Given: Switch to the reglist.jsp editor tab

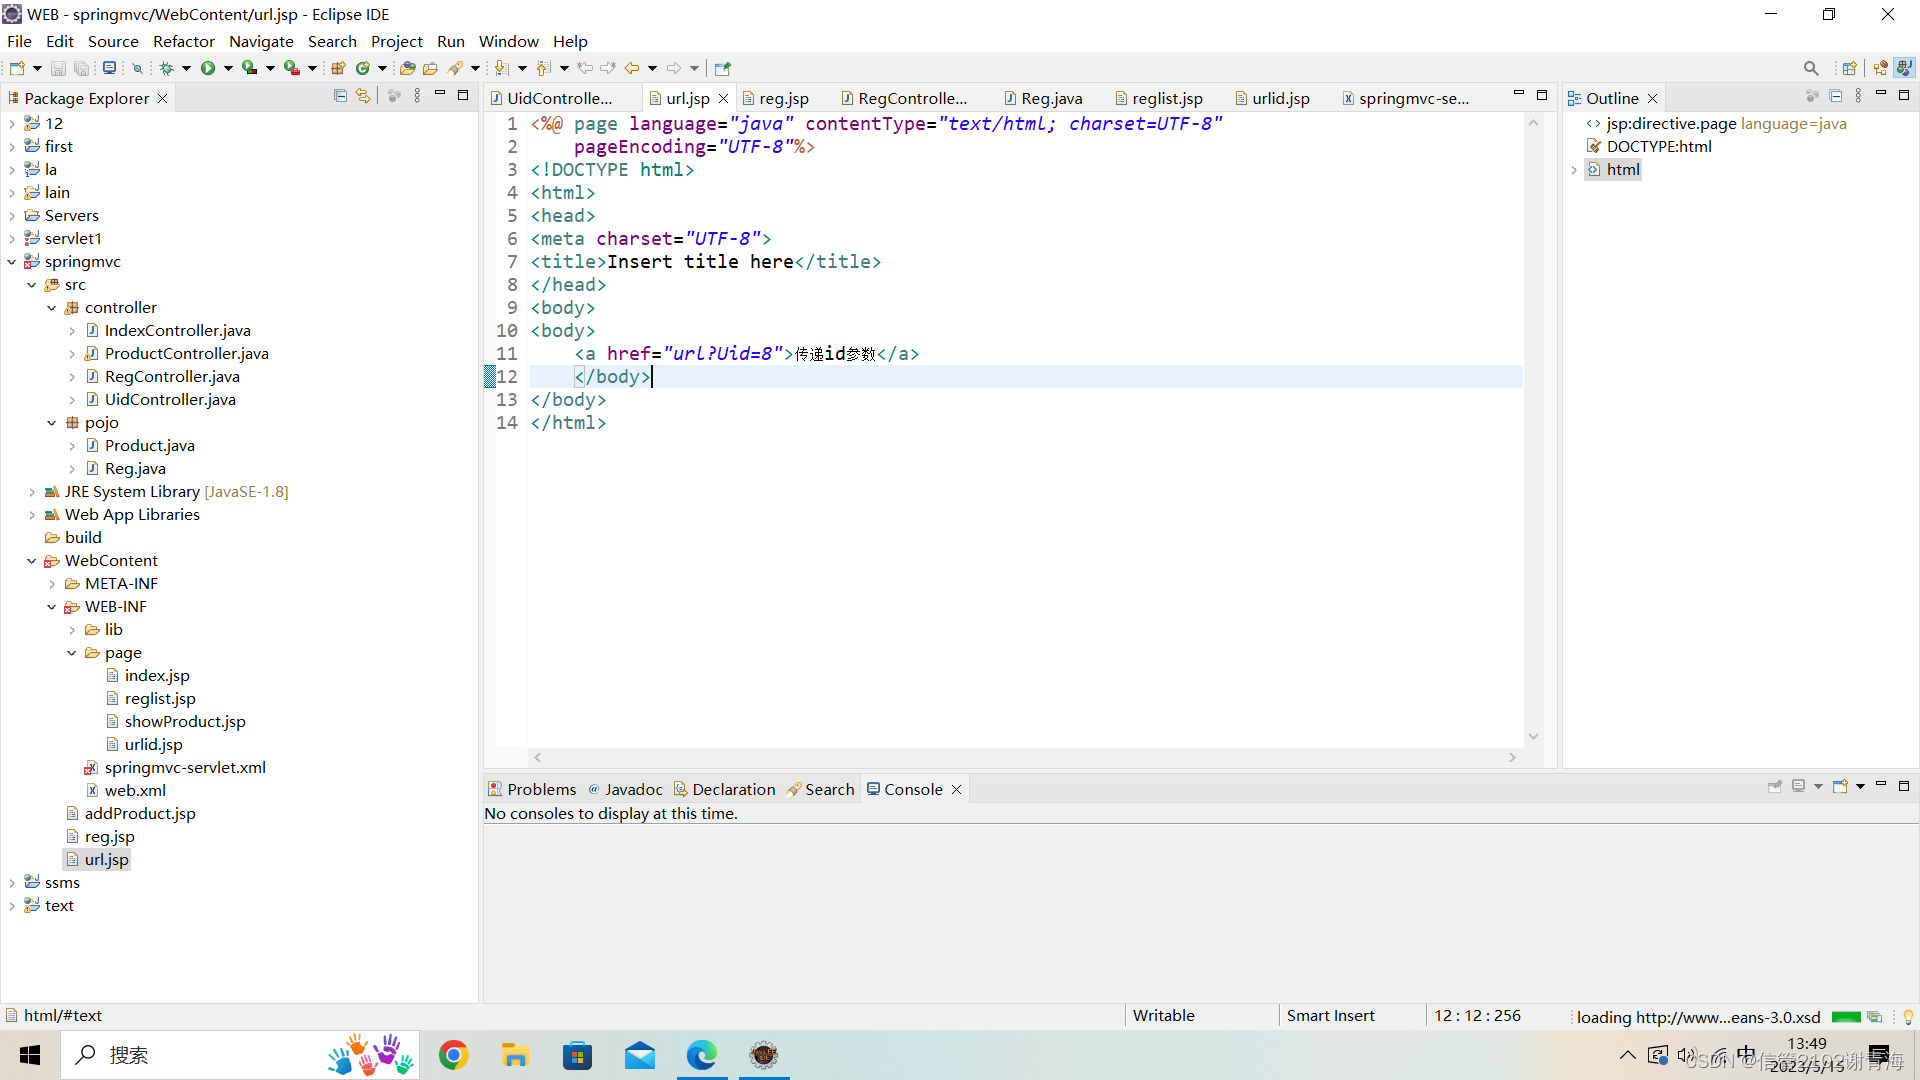Looking at the screenshot, I should [1166, 98].
